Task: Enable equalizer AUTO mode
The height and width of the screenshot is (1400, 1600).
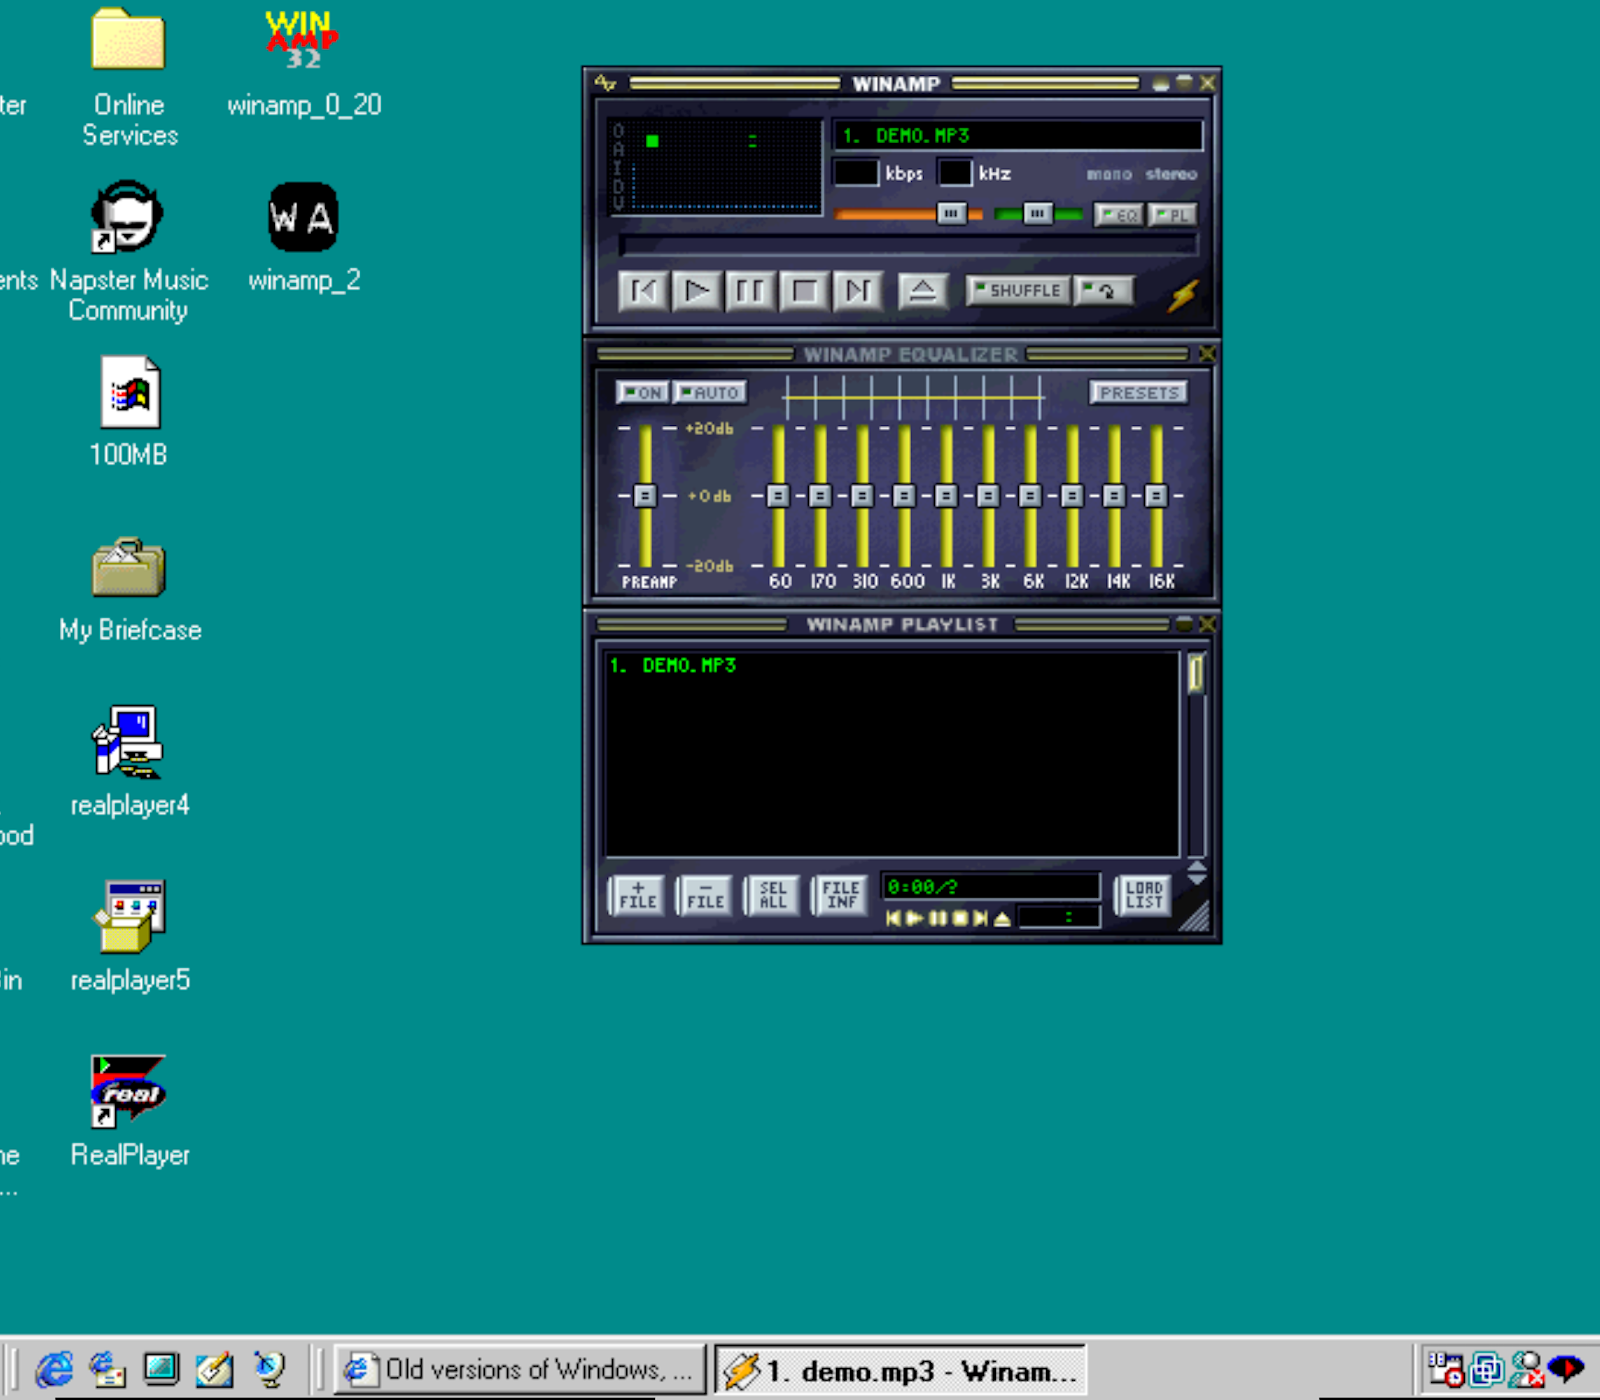Action: click(710, 393)
